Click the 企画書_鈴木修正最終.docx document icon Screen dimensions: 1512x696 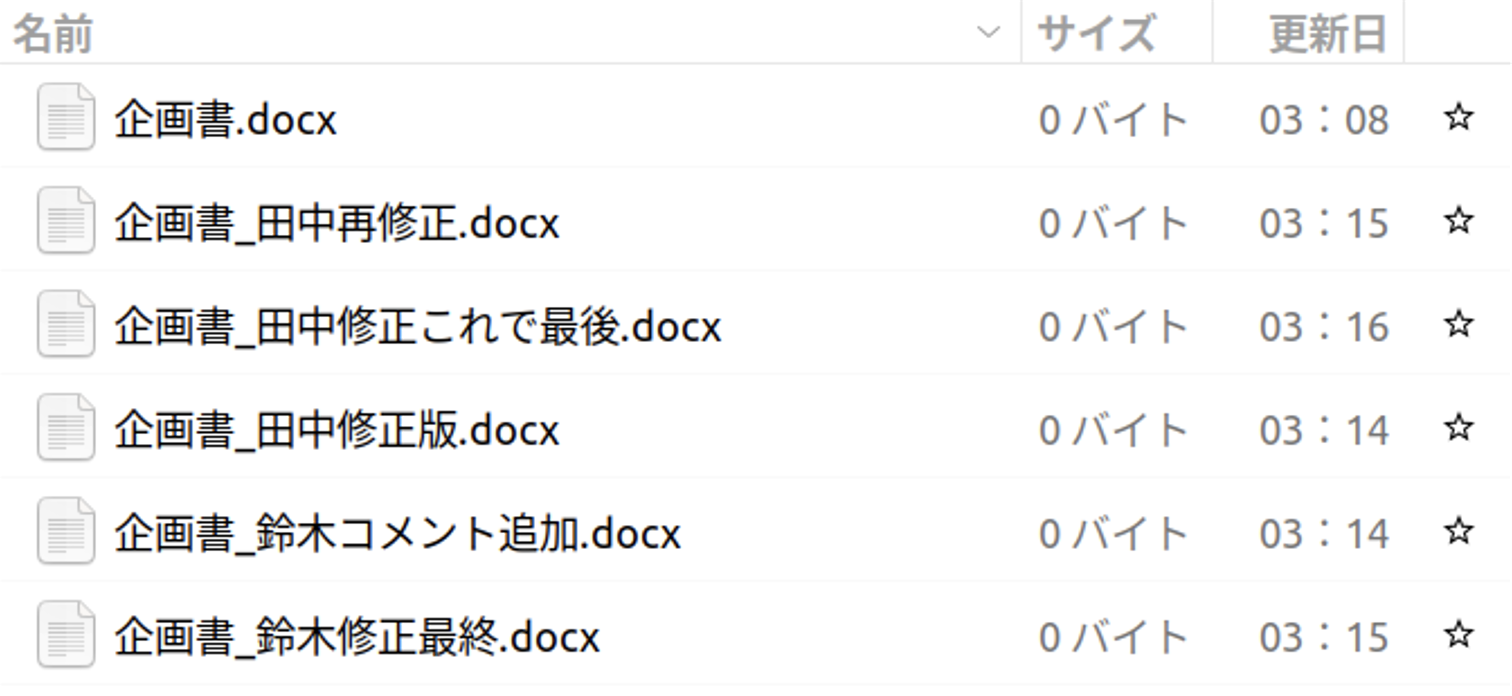coord(66,636)
